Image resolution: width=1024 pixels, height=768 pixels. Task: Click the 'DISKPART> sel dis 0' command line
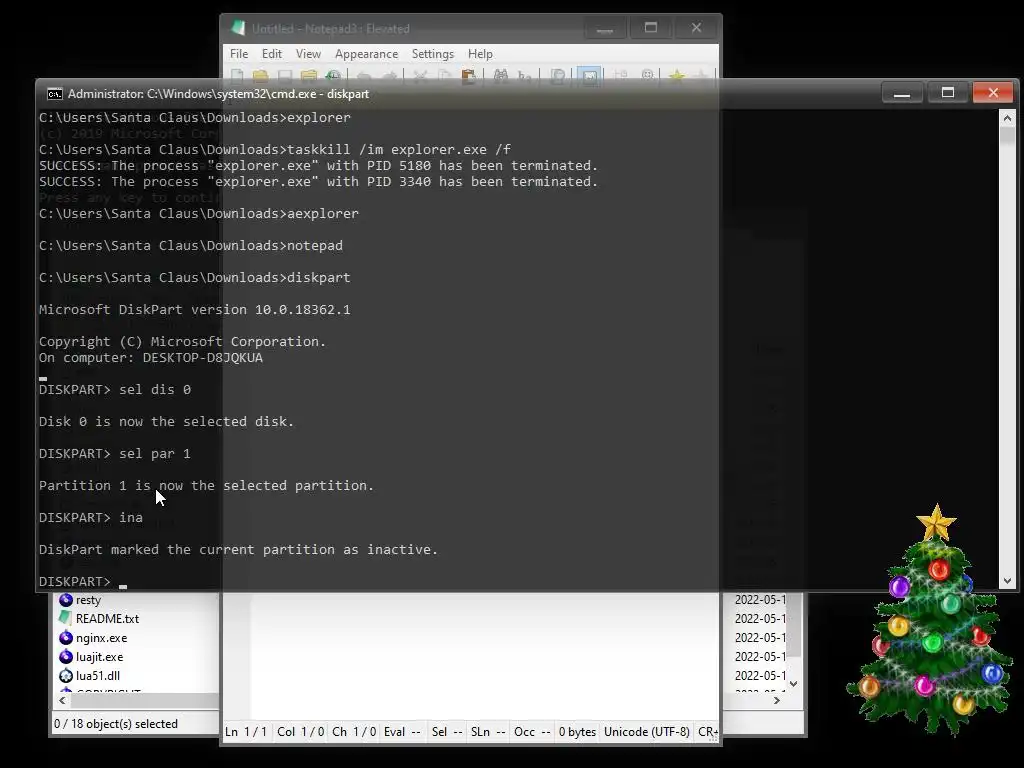[115, 390]
